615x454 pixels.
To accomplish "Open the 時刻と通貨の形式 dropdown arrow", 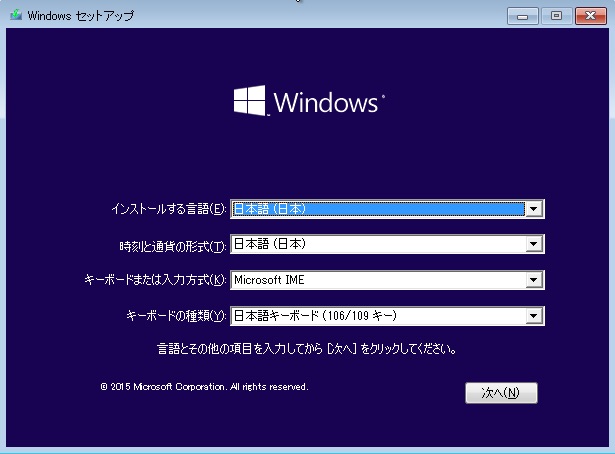I will click(x=534, y=245).
